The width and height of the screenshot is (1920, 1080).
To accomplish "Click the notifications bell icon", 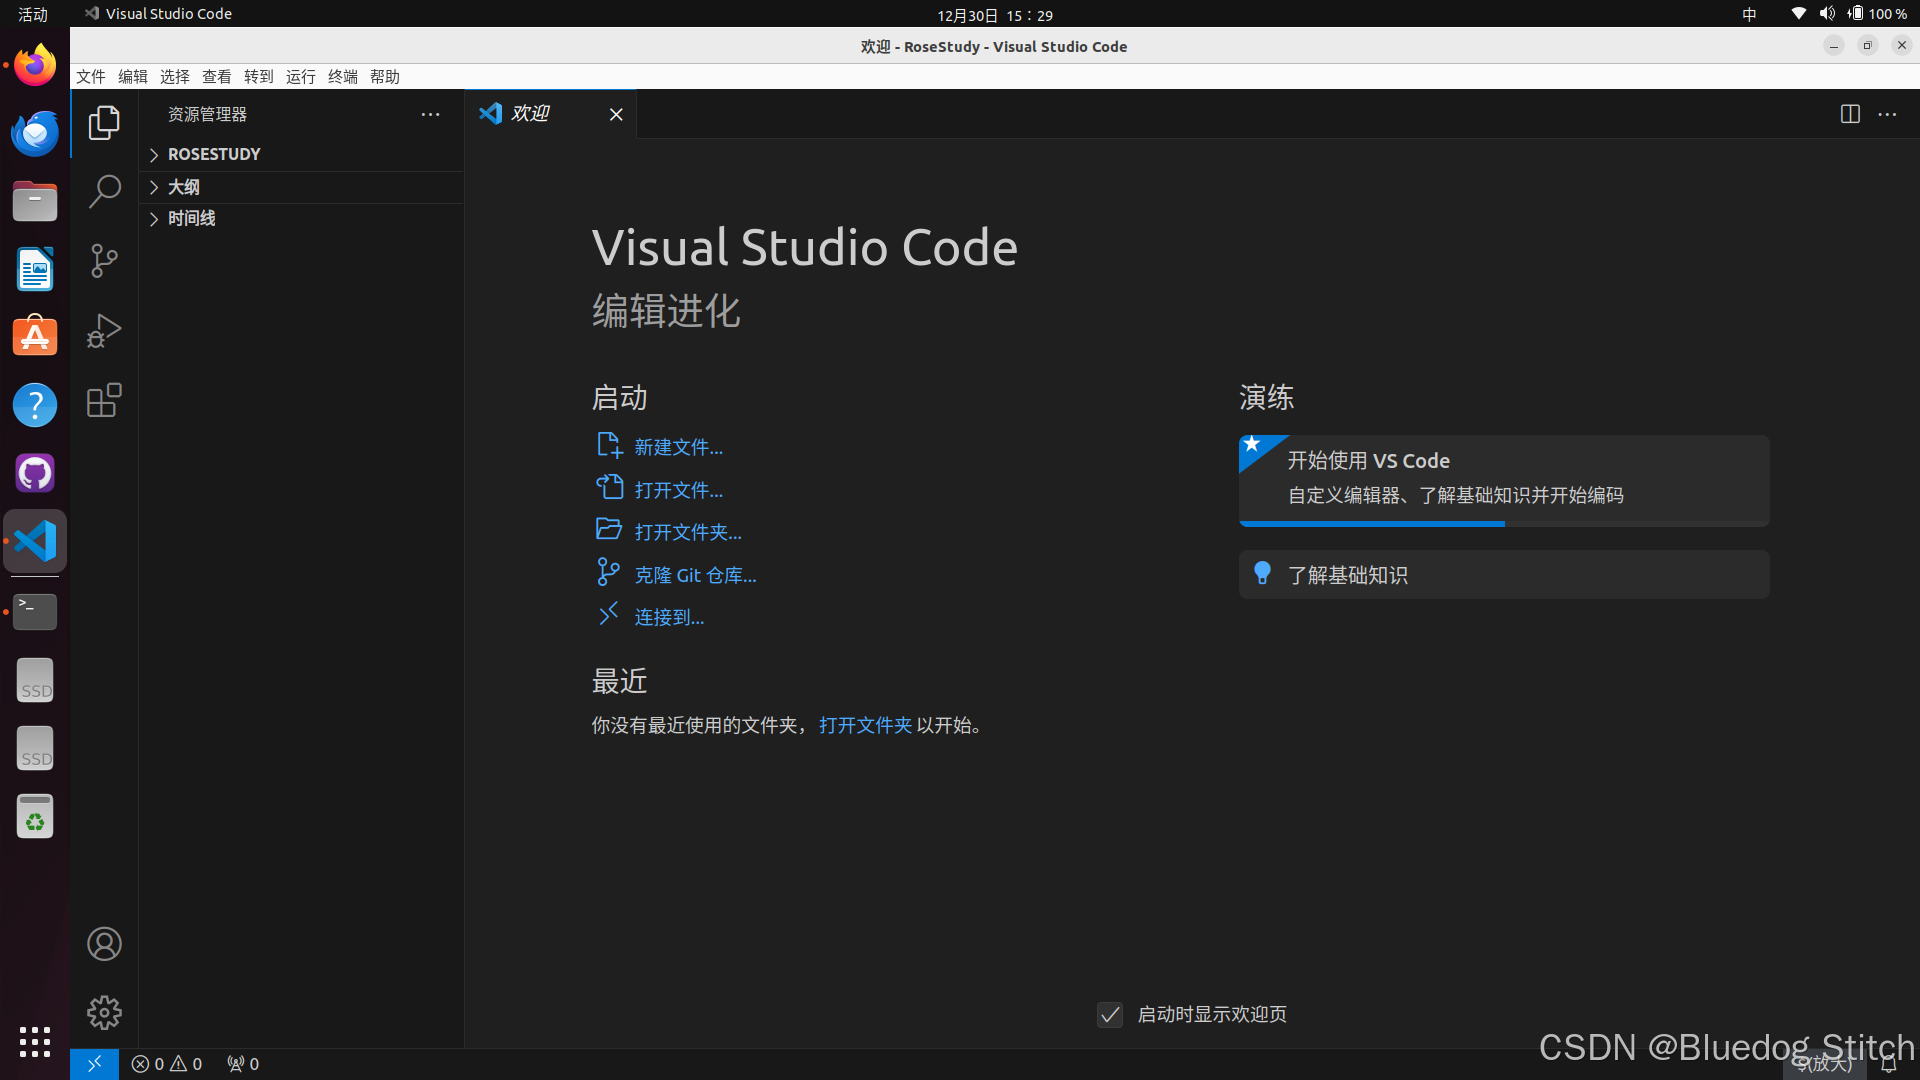I will (x=1890, y=1064).
